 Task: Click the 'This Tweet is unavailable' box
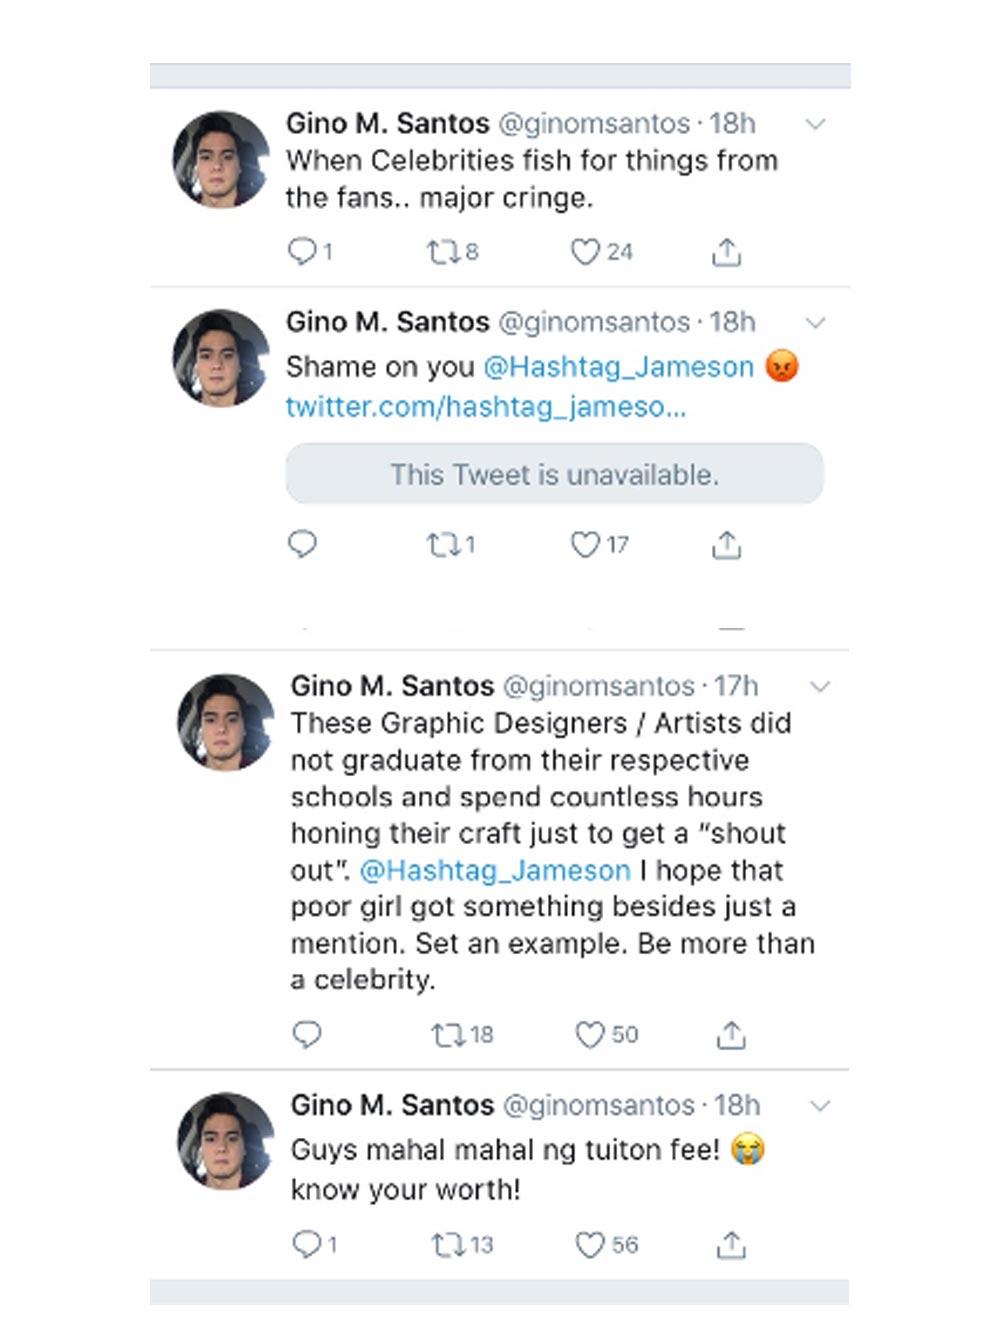(554, 474)
